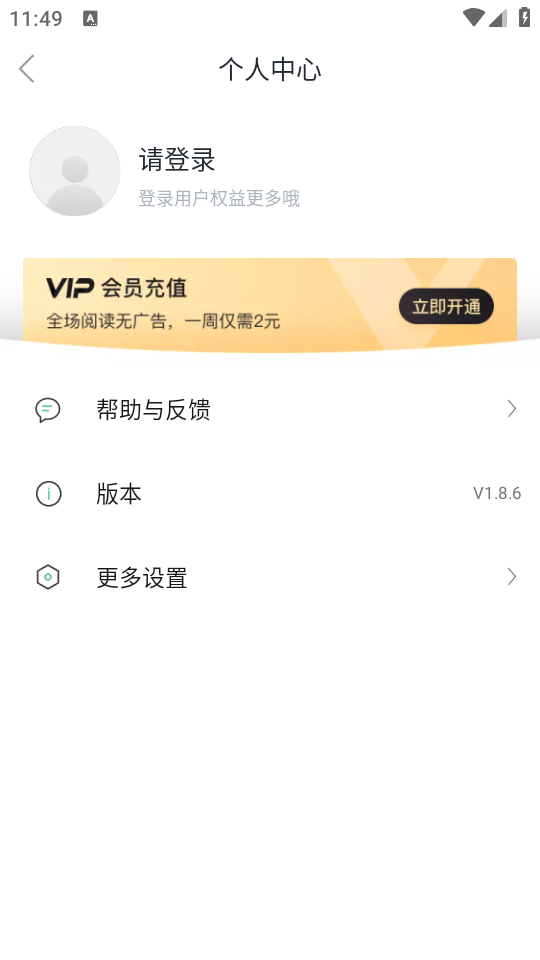The image size is (540, 960).
Task: Tap the keyboard input indicator icon
Action: pyautogui.click(x=90, y=18)
